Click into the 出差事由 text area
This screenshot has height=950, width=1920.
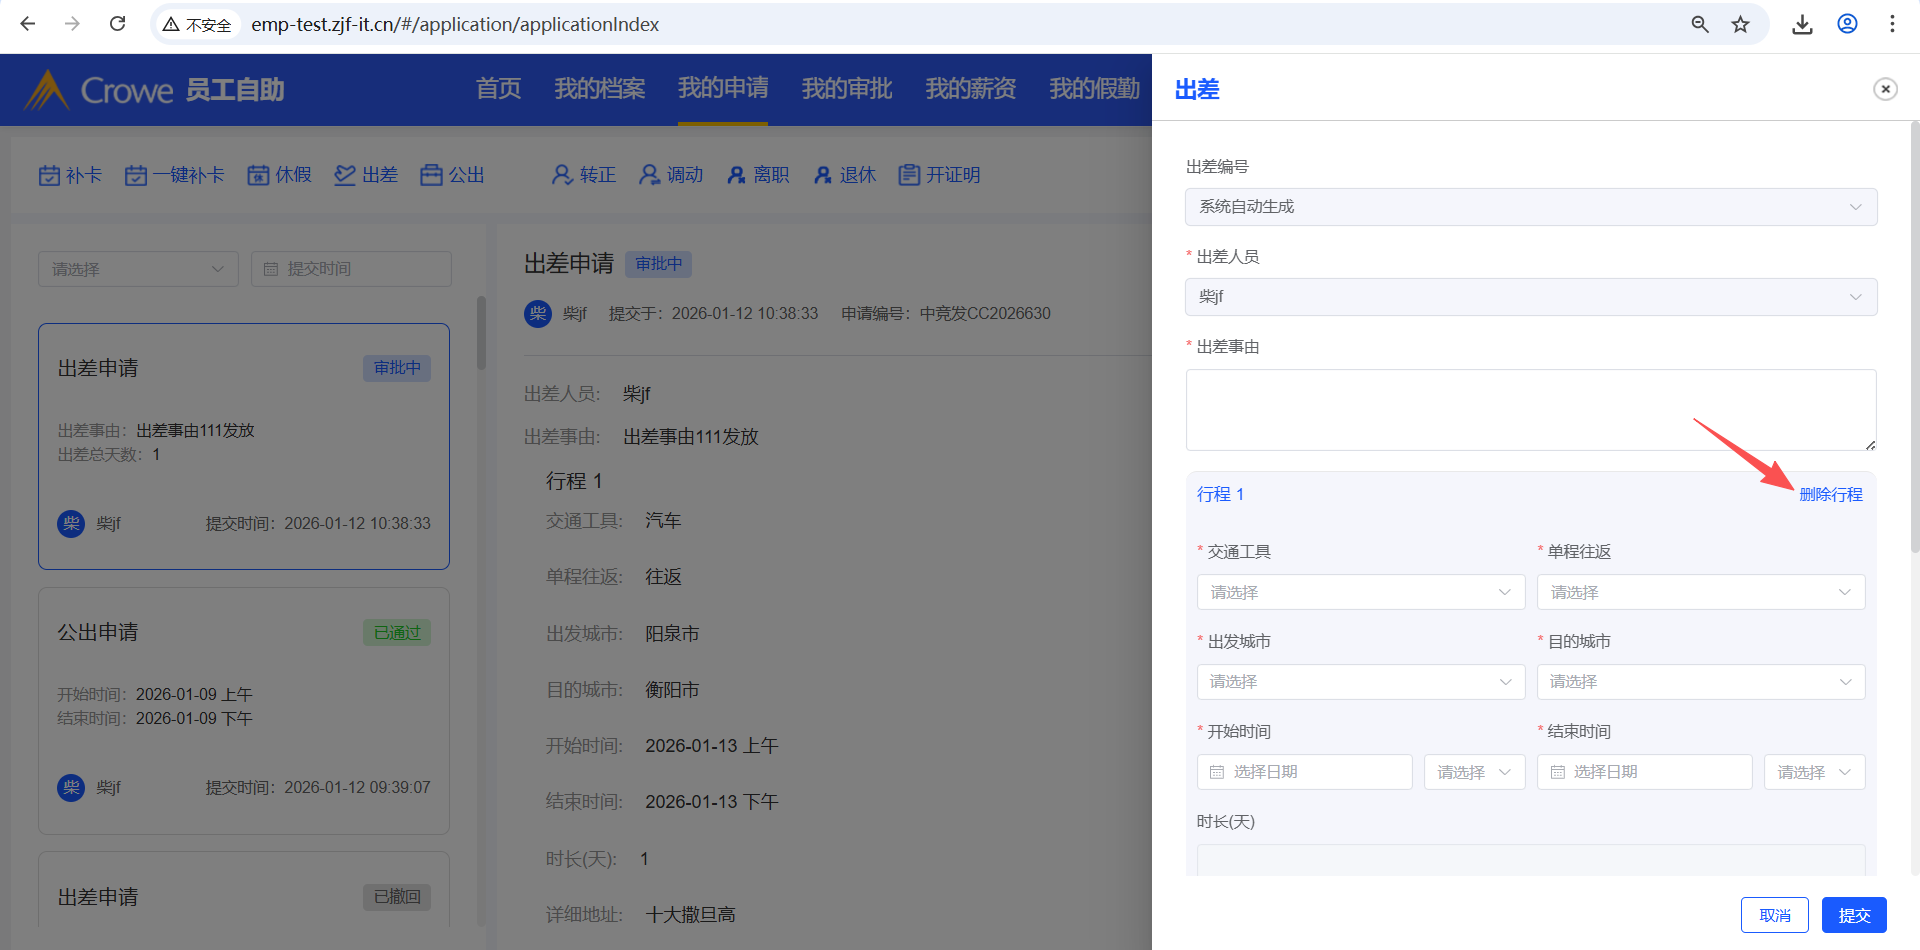coord(1530,410)
